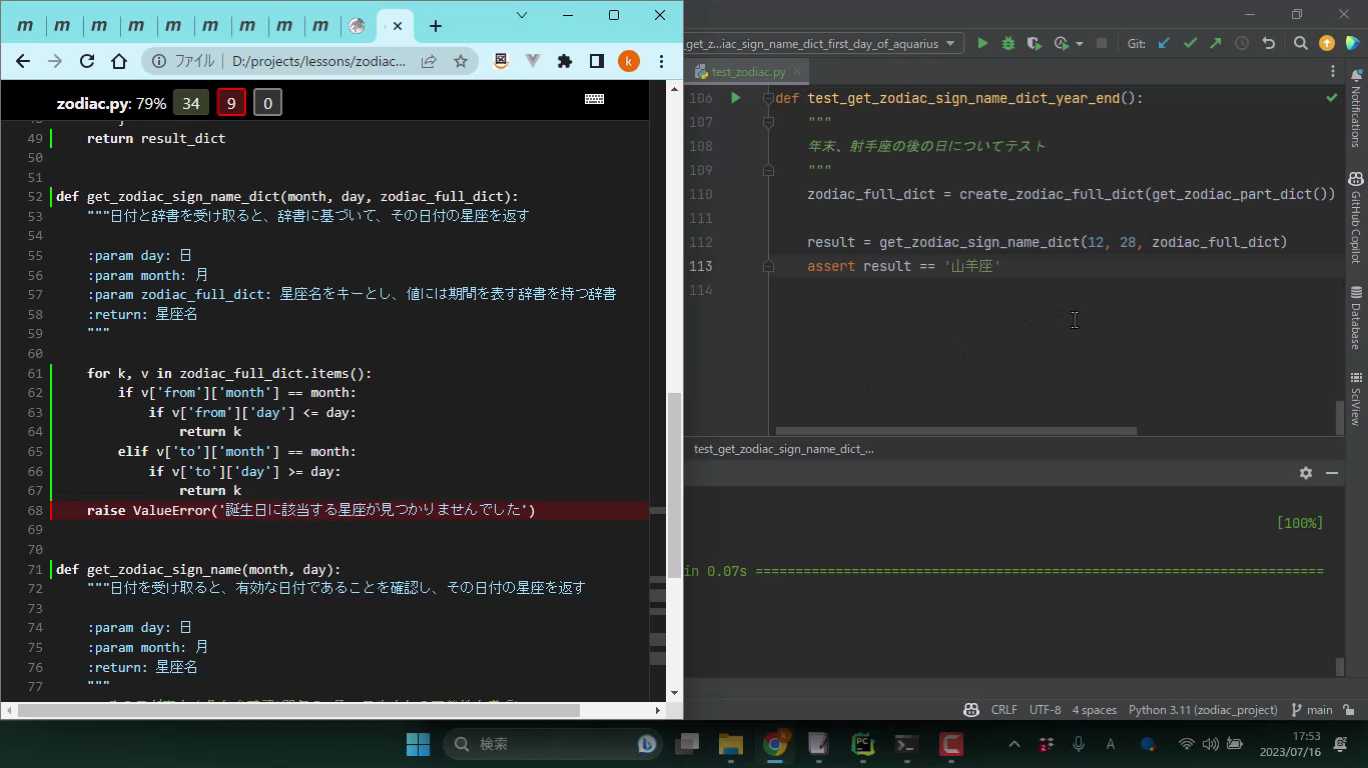The height and width of the screenshot is (768, 1368).
Task: Open Search Everywhere magnifier in PyCharm
Action: click(1300, 44)
